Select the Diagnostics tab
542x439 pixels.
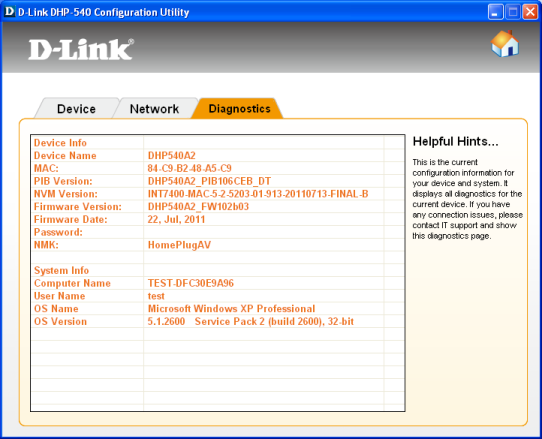coord(239,109)
